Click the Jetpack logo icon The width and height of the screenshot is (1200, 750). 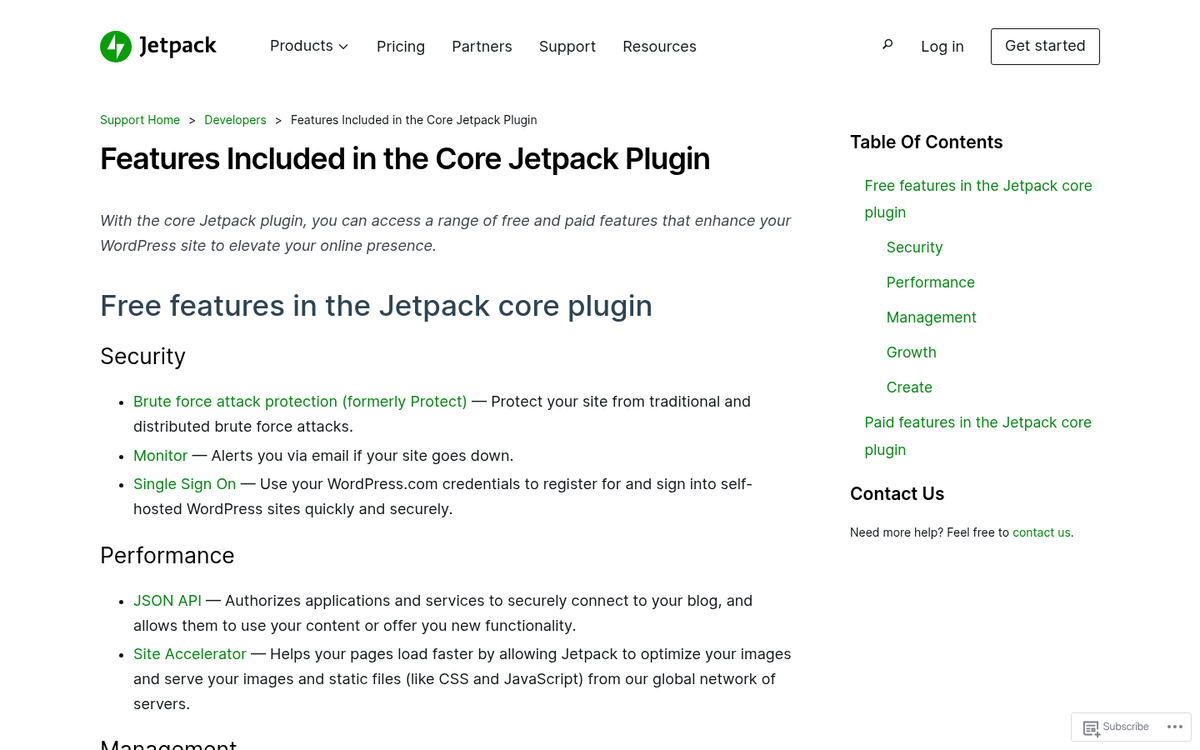click(113, 46)
